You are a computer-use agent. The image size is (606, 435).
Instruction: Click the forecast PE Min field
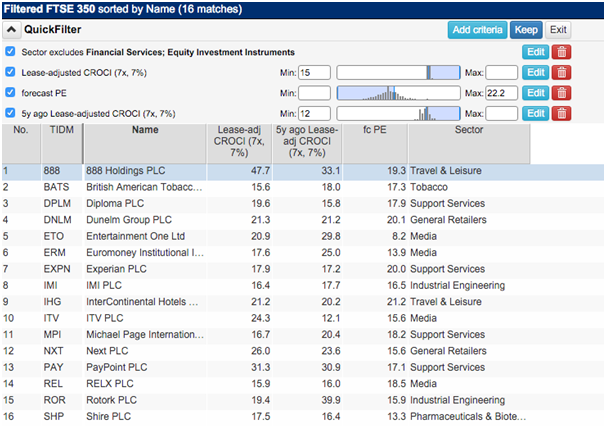coord(314,93)
